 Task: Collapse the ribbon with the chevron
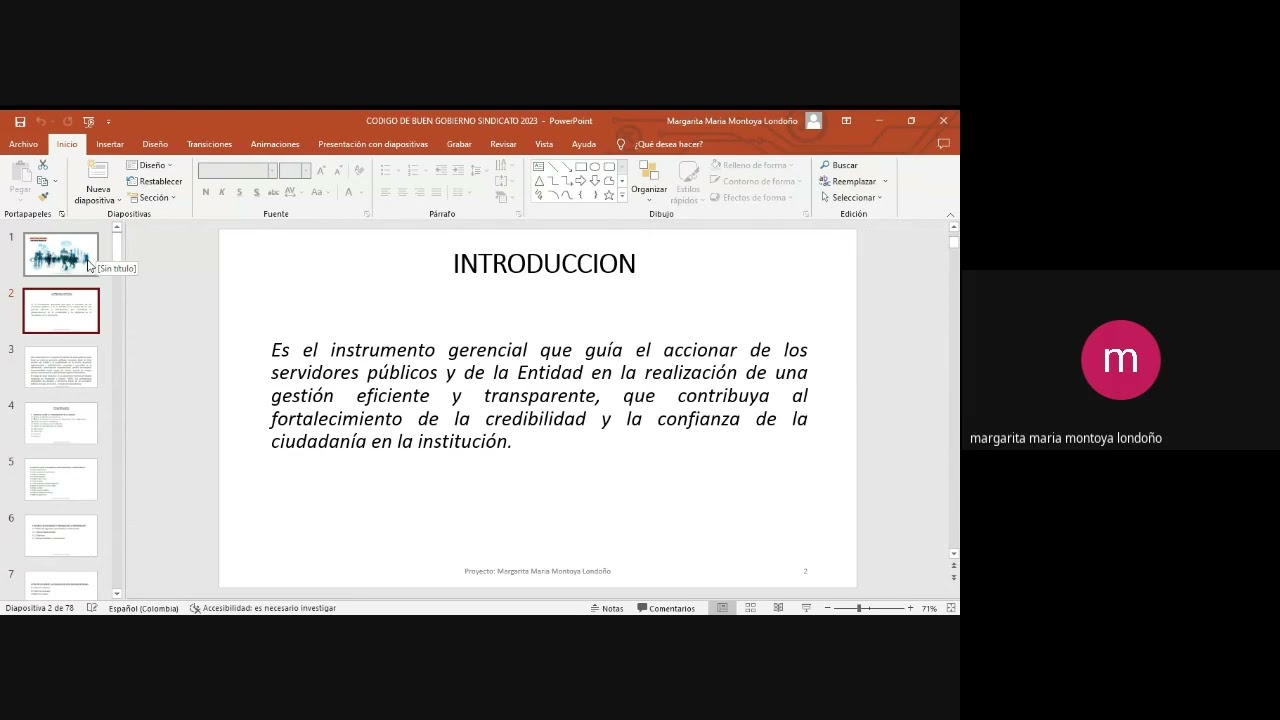950,214
